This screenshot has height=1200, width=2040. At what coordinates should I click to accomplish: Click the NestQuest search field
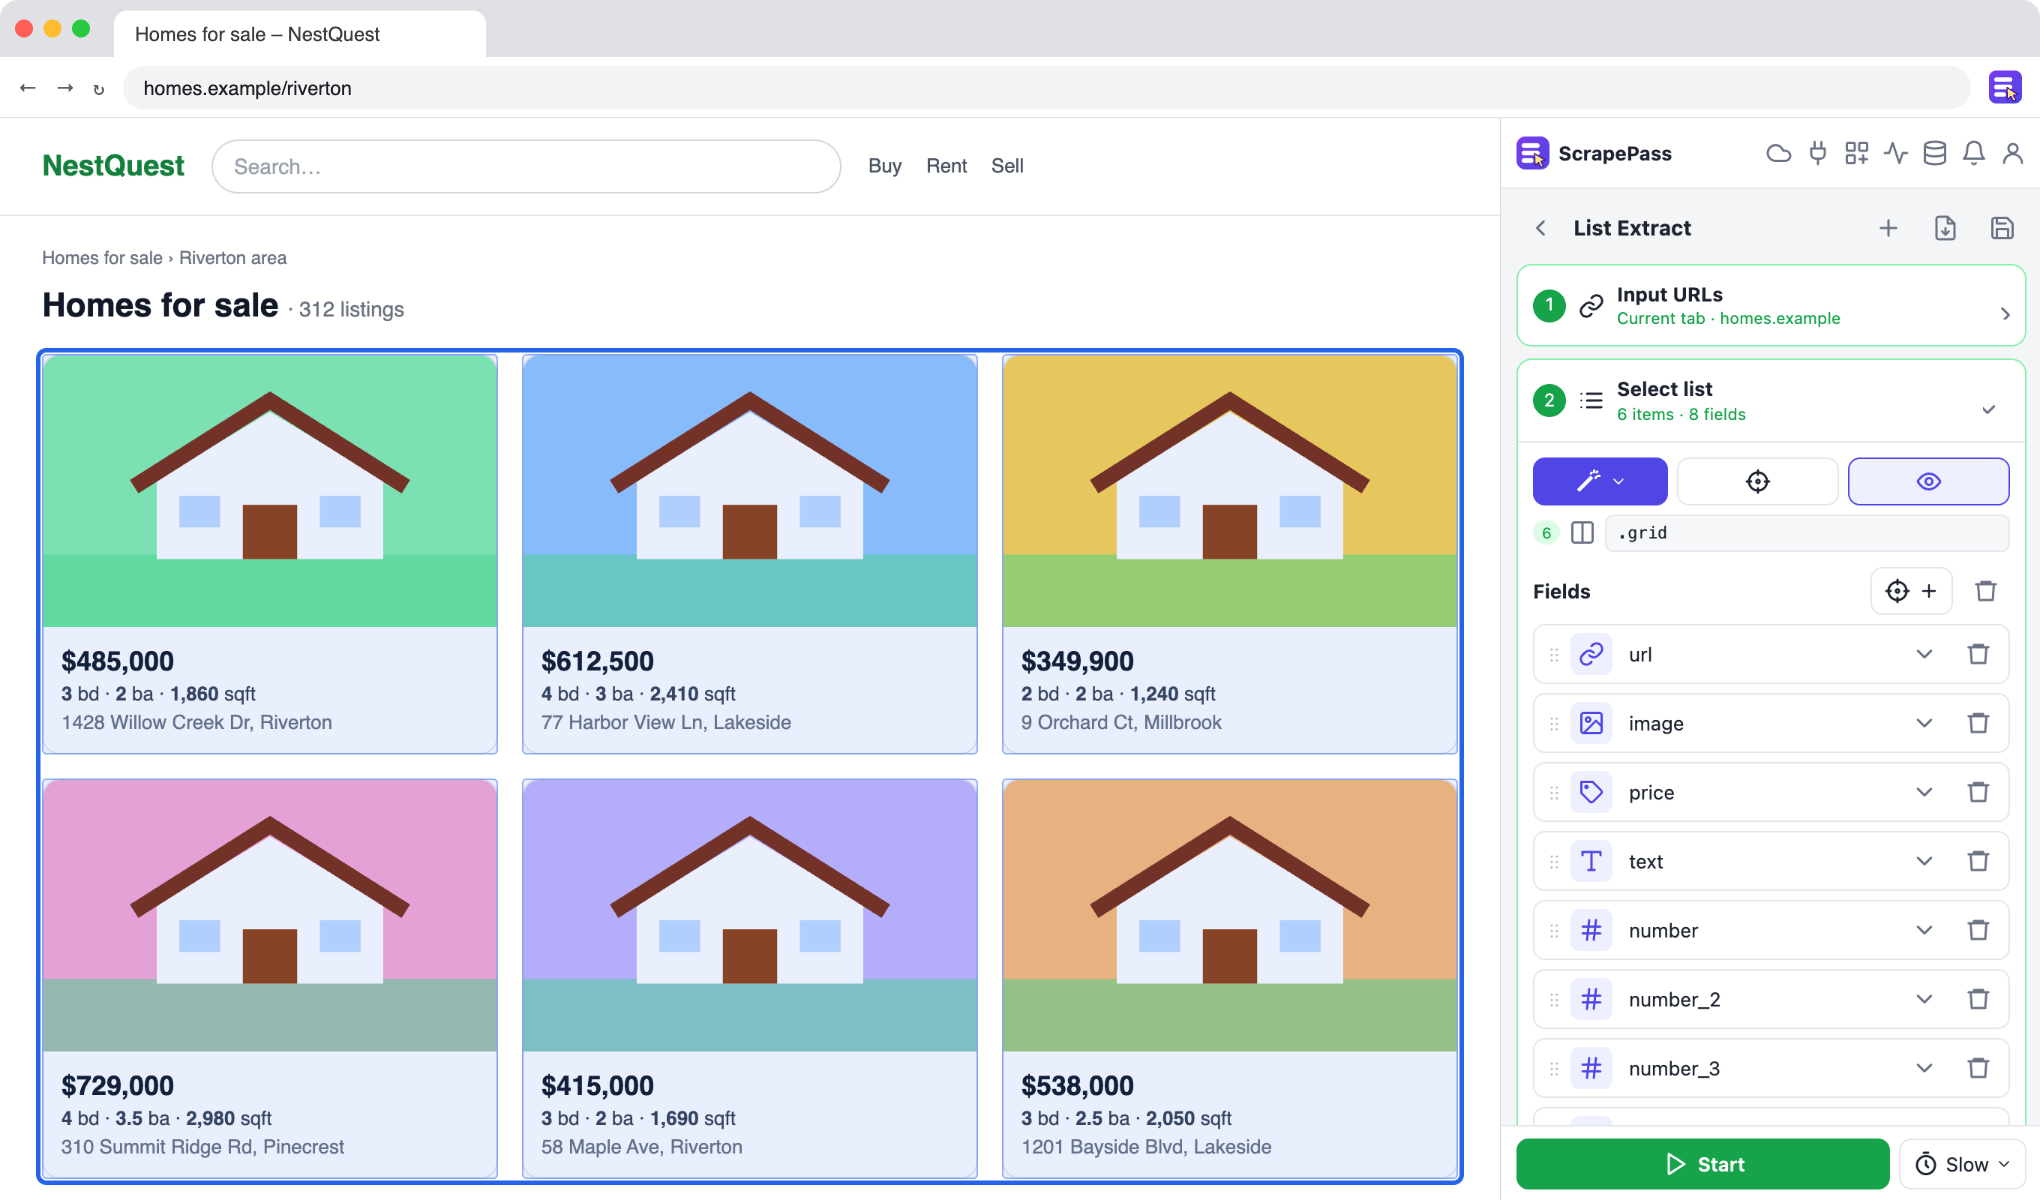coord(526,167)
